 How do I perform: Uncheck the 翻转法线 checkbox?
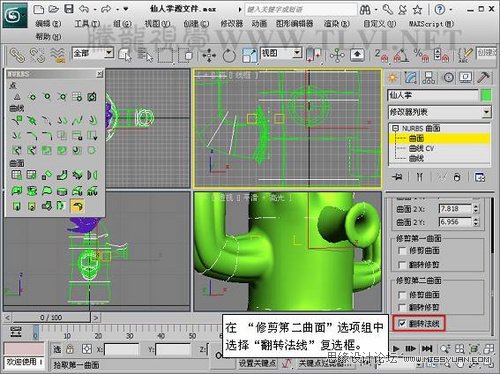click(402, 323)
